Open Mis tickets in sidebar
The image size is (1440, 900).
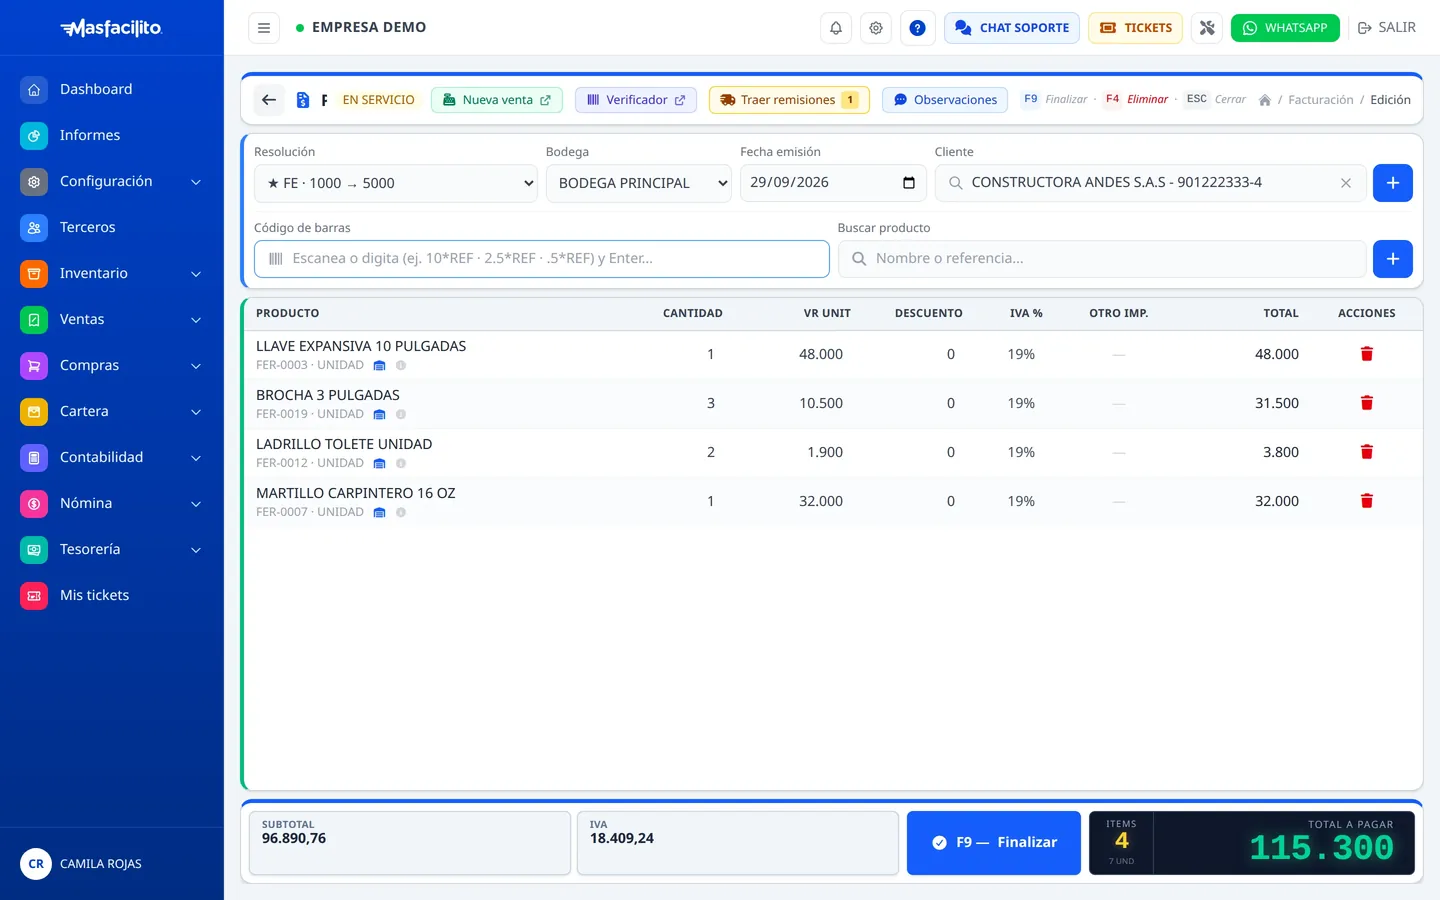point(111,595)
